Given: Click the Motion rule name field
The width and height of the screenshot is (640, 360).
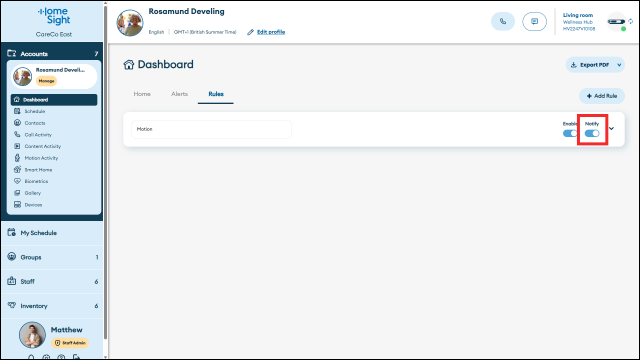Looking at the screenshot, I should [x=211, y=129].
